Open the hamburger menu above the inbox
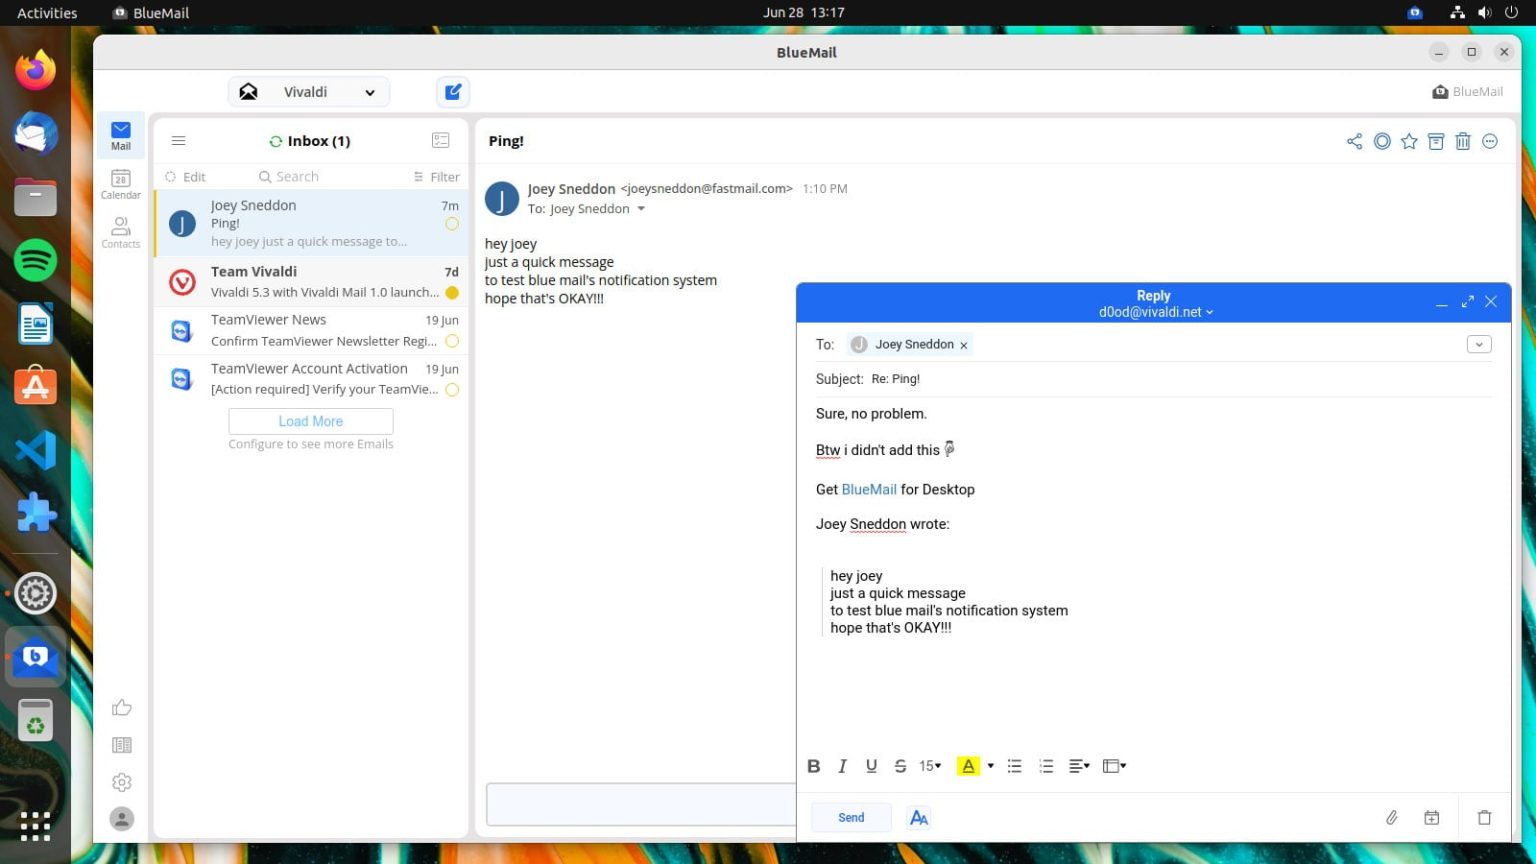1536x864 pixels. click(x=179, y=141)
